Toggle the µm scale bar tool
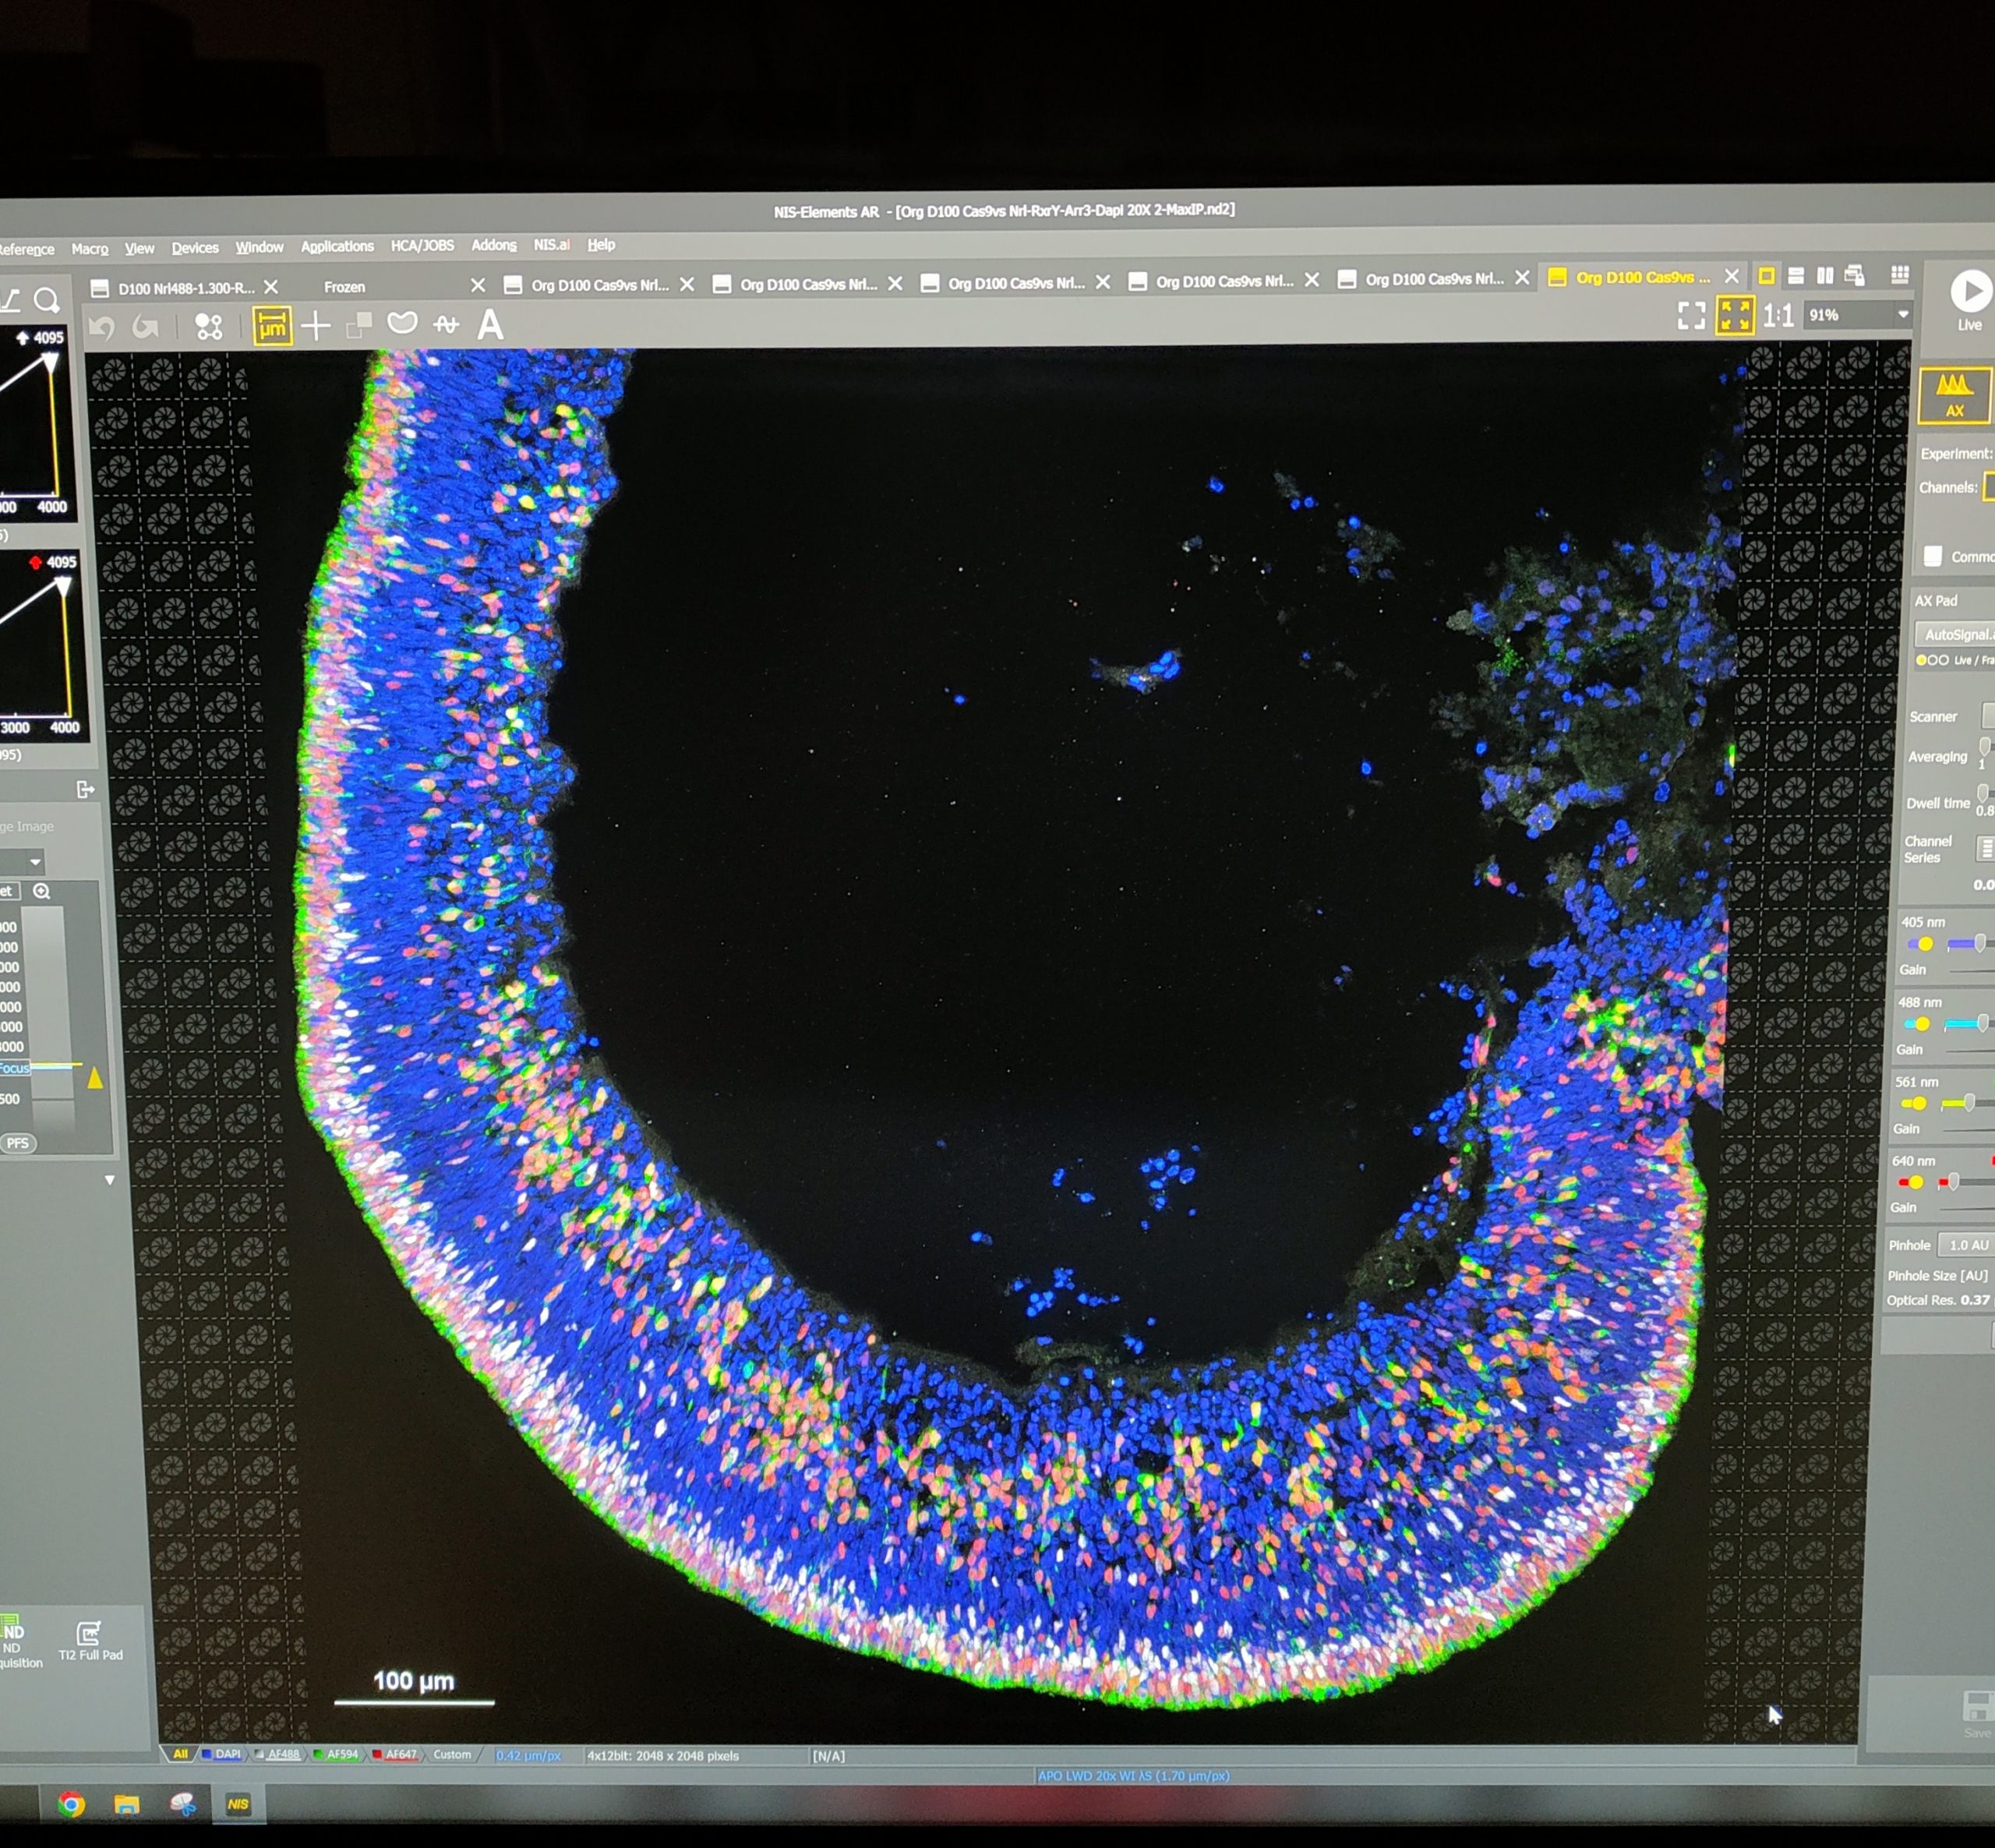Viewport: 1995px width, 1848px height. (272, 326)
